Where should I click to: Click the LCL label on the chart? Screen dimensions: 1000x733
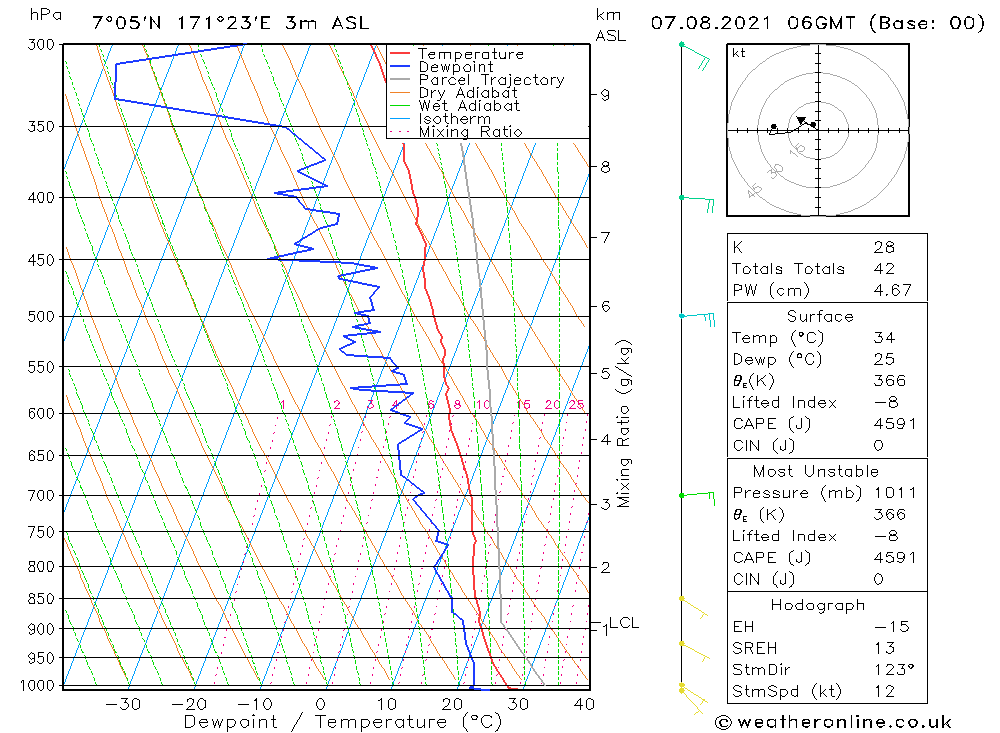[623, 623]
